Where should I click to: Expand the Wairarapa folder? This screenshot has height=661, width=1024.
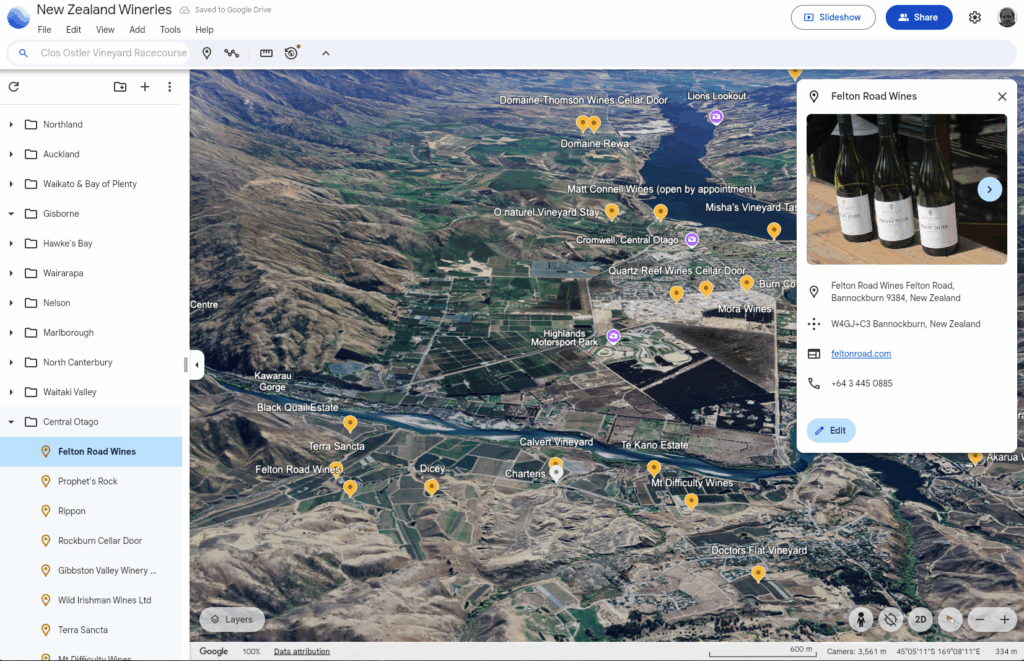(11, 273)
